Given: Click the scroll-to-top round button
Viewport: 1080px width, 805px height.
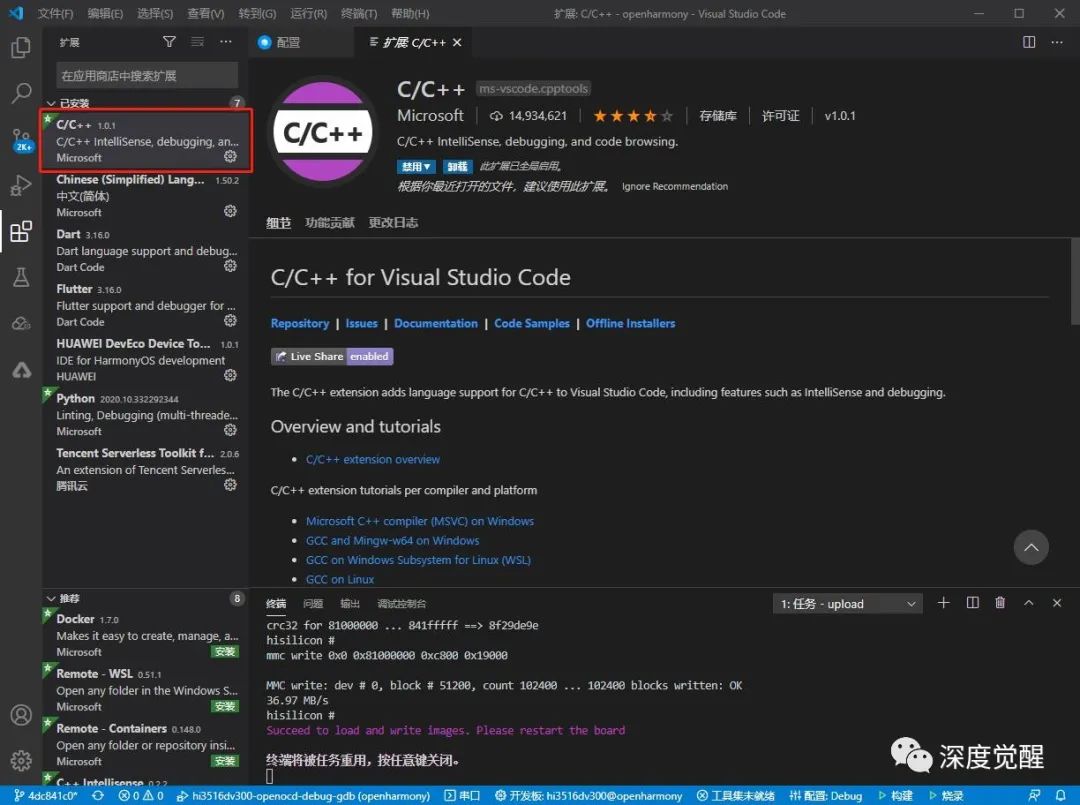Looking at the screenshot, I should [1031, 547].
